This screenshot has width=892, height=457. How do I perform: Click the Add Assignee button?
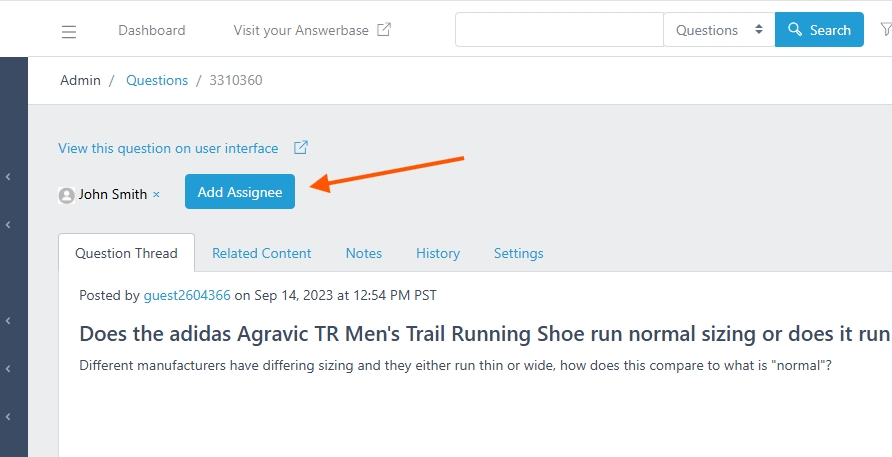239,192
